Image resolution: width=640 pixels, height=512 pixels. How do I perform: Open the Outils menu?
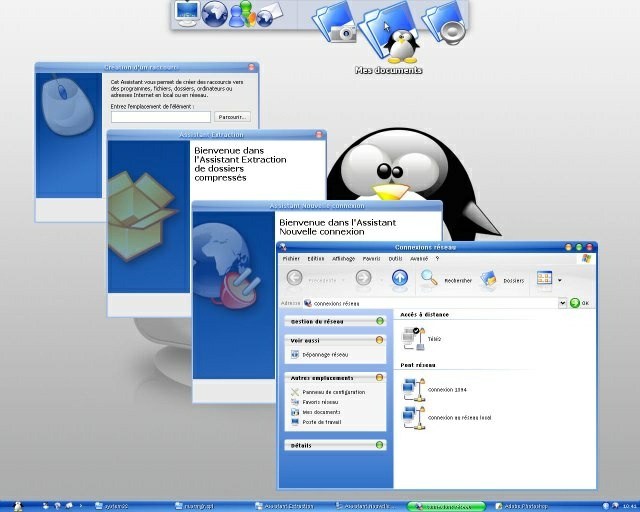[x=395, y=258]
